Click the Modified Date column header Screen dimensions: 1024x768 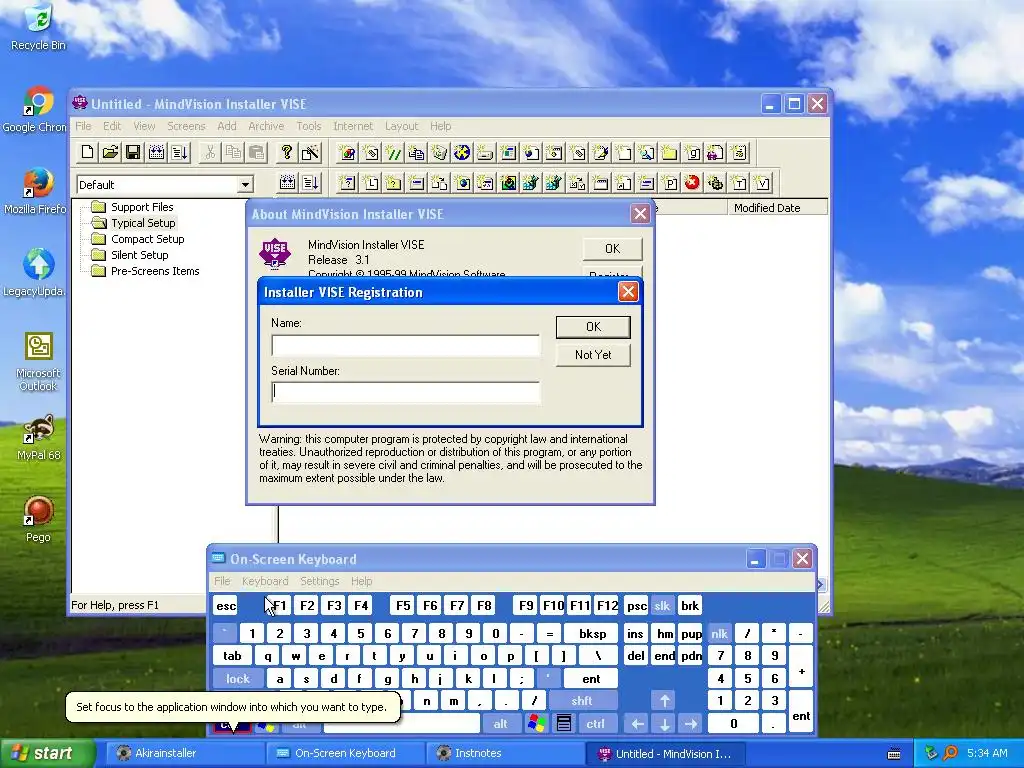(776, 208)
